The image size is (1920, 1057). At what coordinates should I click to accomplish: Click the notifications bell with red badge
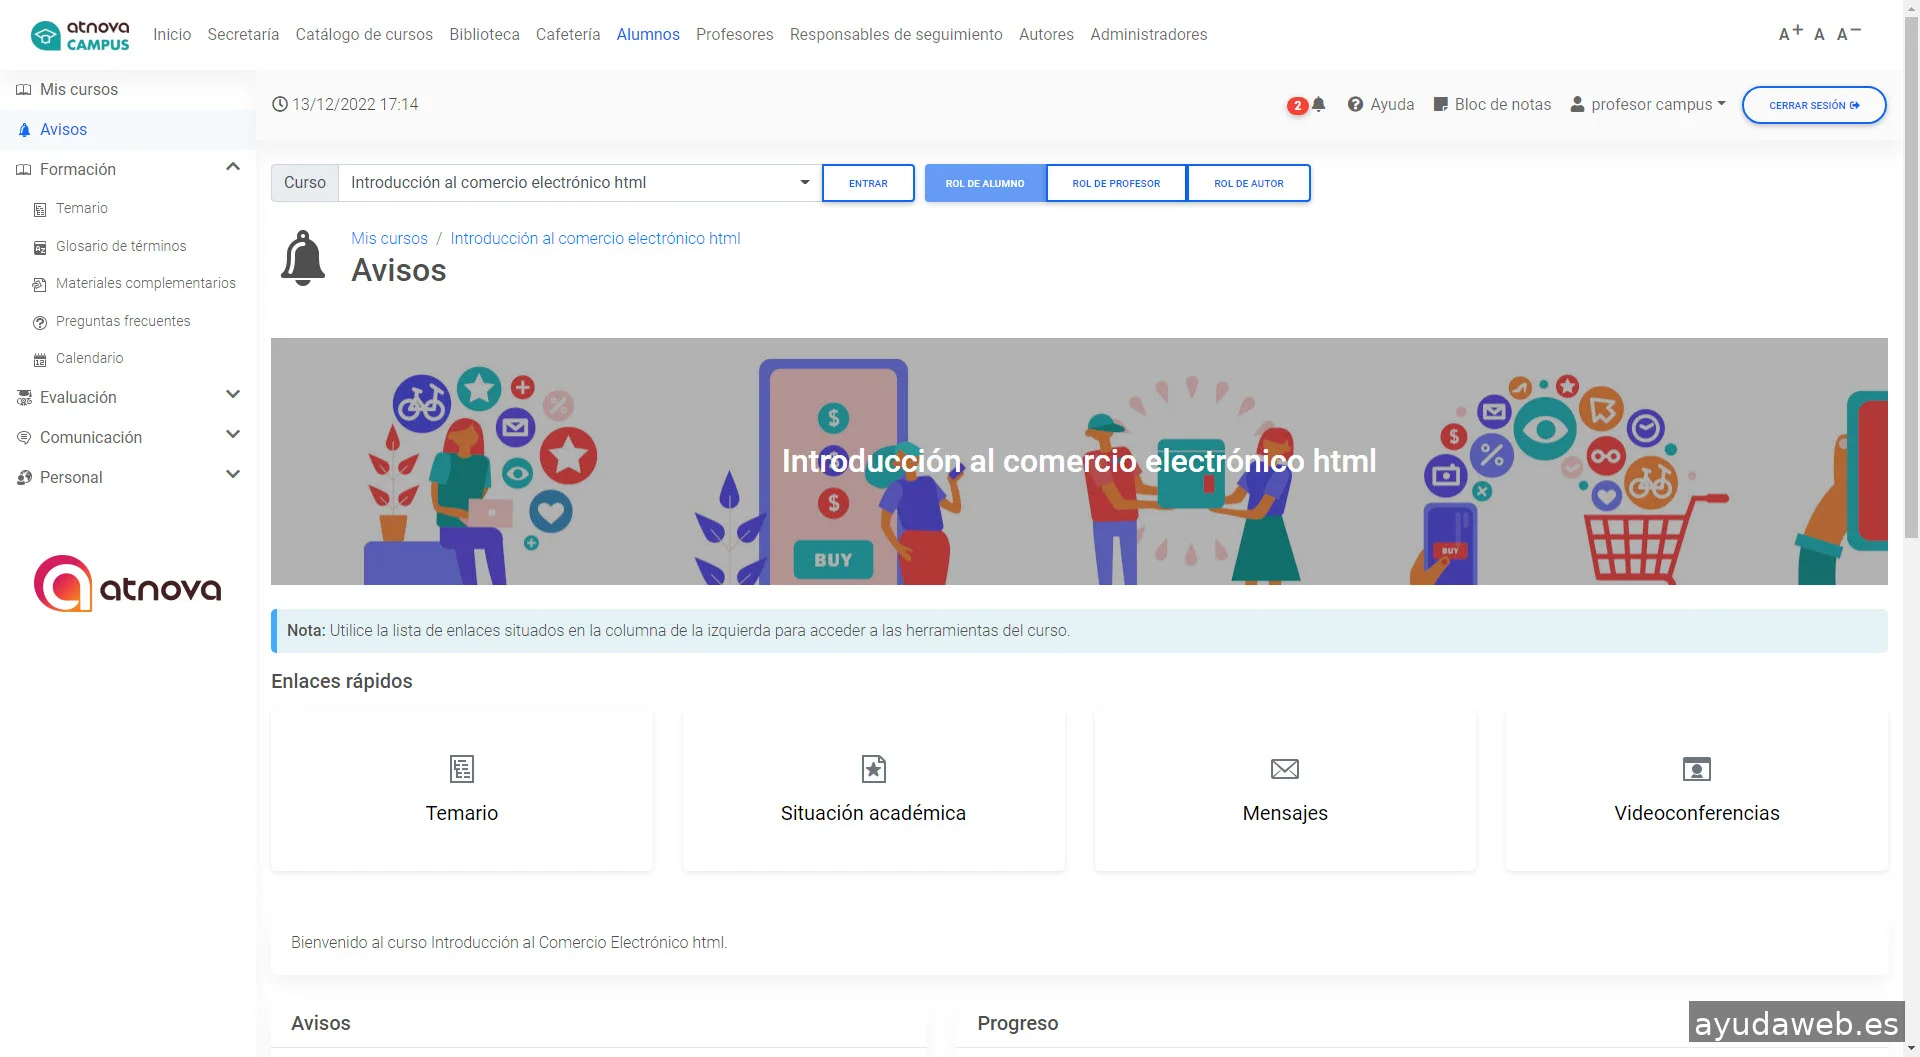pos(1317,105)
